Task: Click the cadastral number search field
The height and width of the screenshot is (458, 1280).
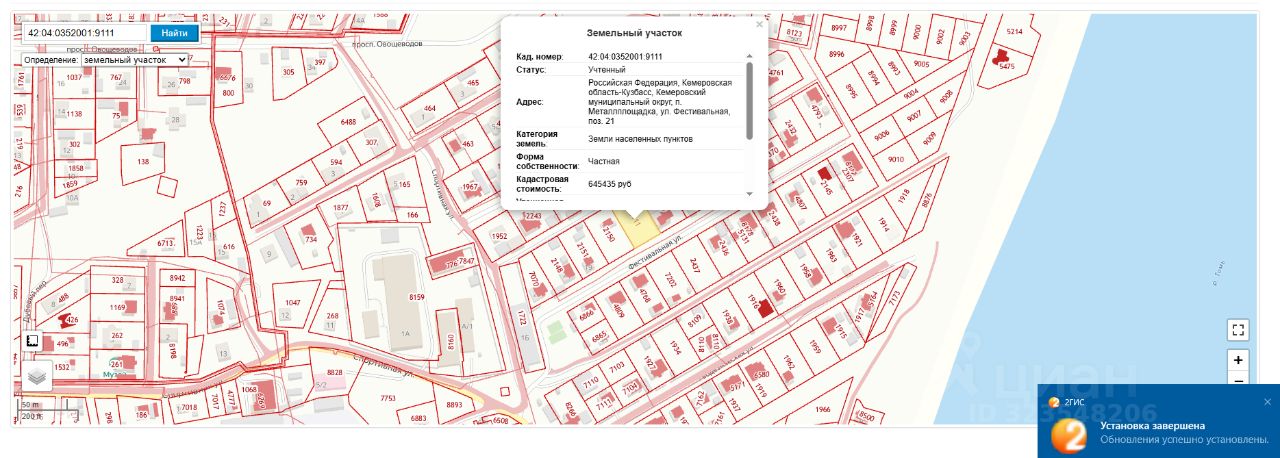Action: point(86,33)
